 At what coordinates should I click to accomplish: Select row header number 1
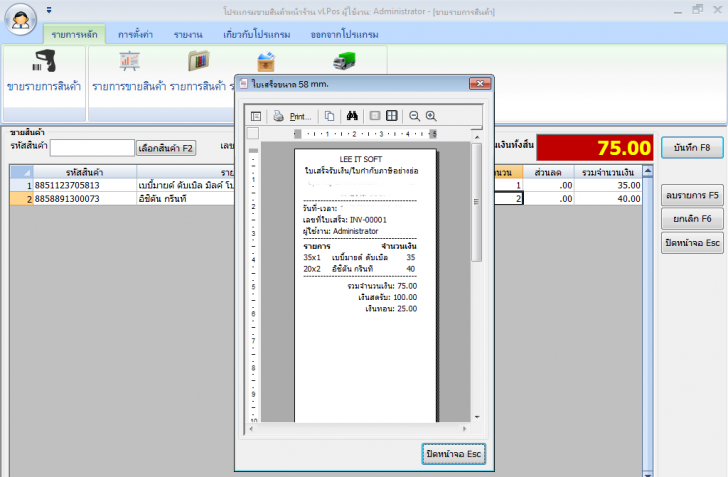tap(21, 185)
